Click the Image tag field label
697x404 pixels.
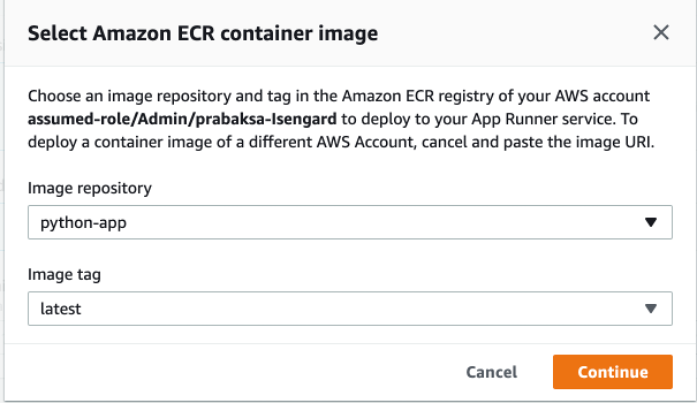point(64,275)
